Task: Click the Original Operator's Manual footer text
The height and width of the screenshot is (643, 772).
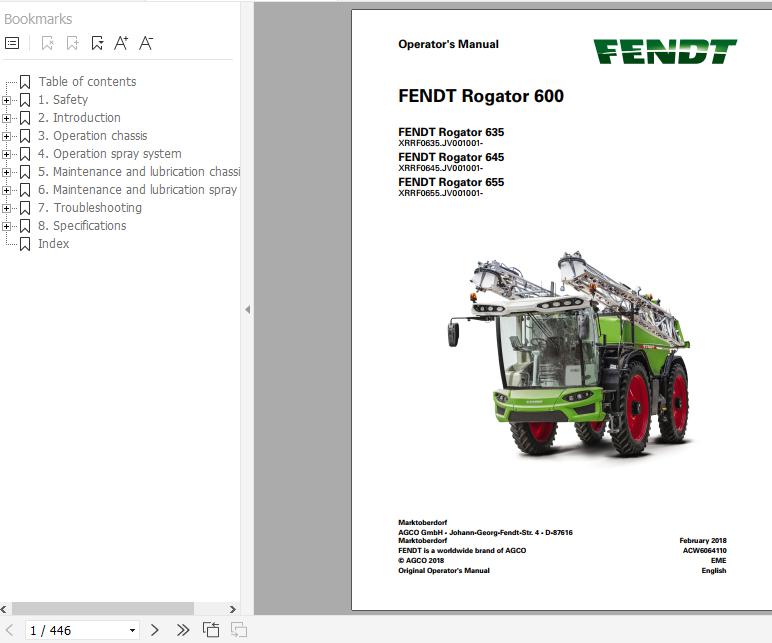Action: 444,571
